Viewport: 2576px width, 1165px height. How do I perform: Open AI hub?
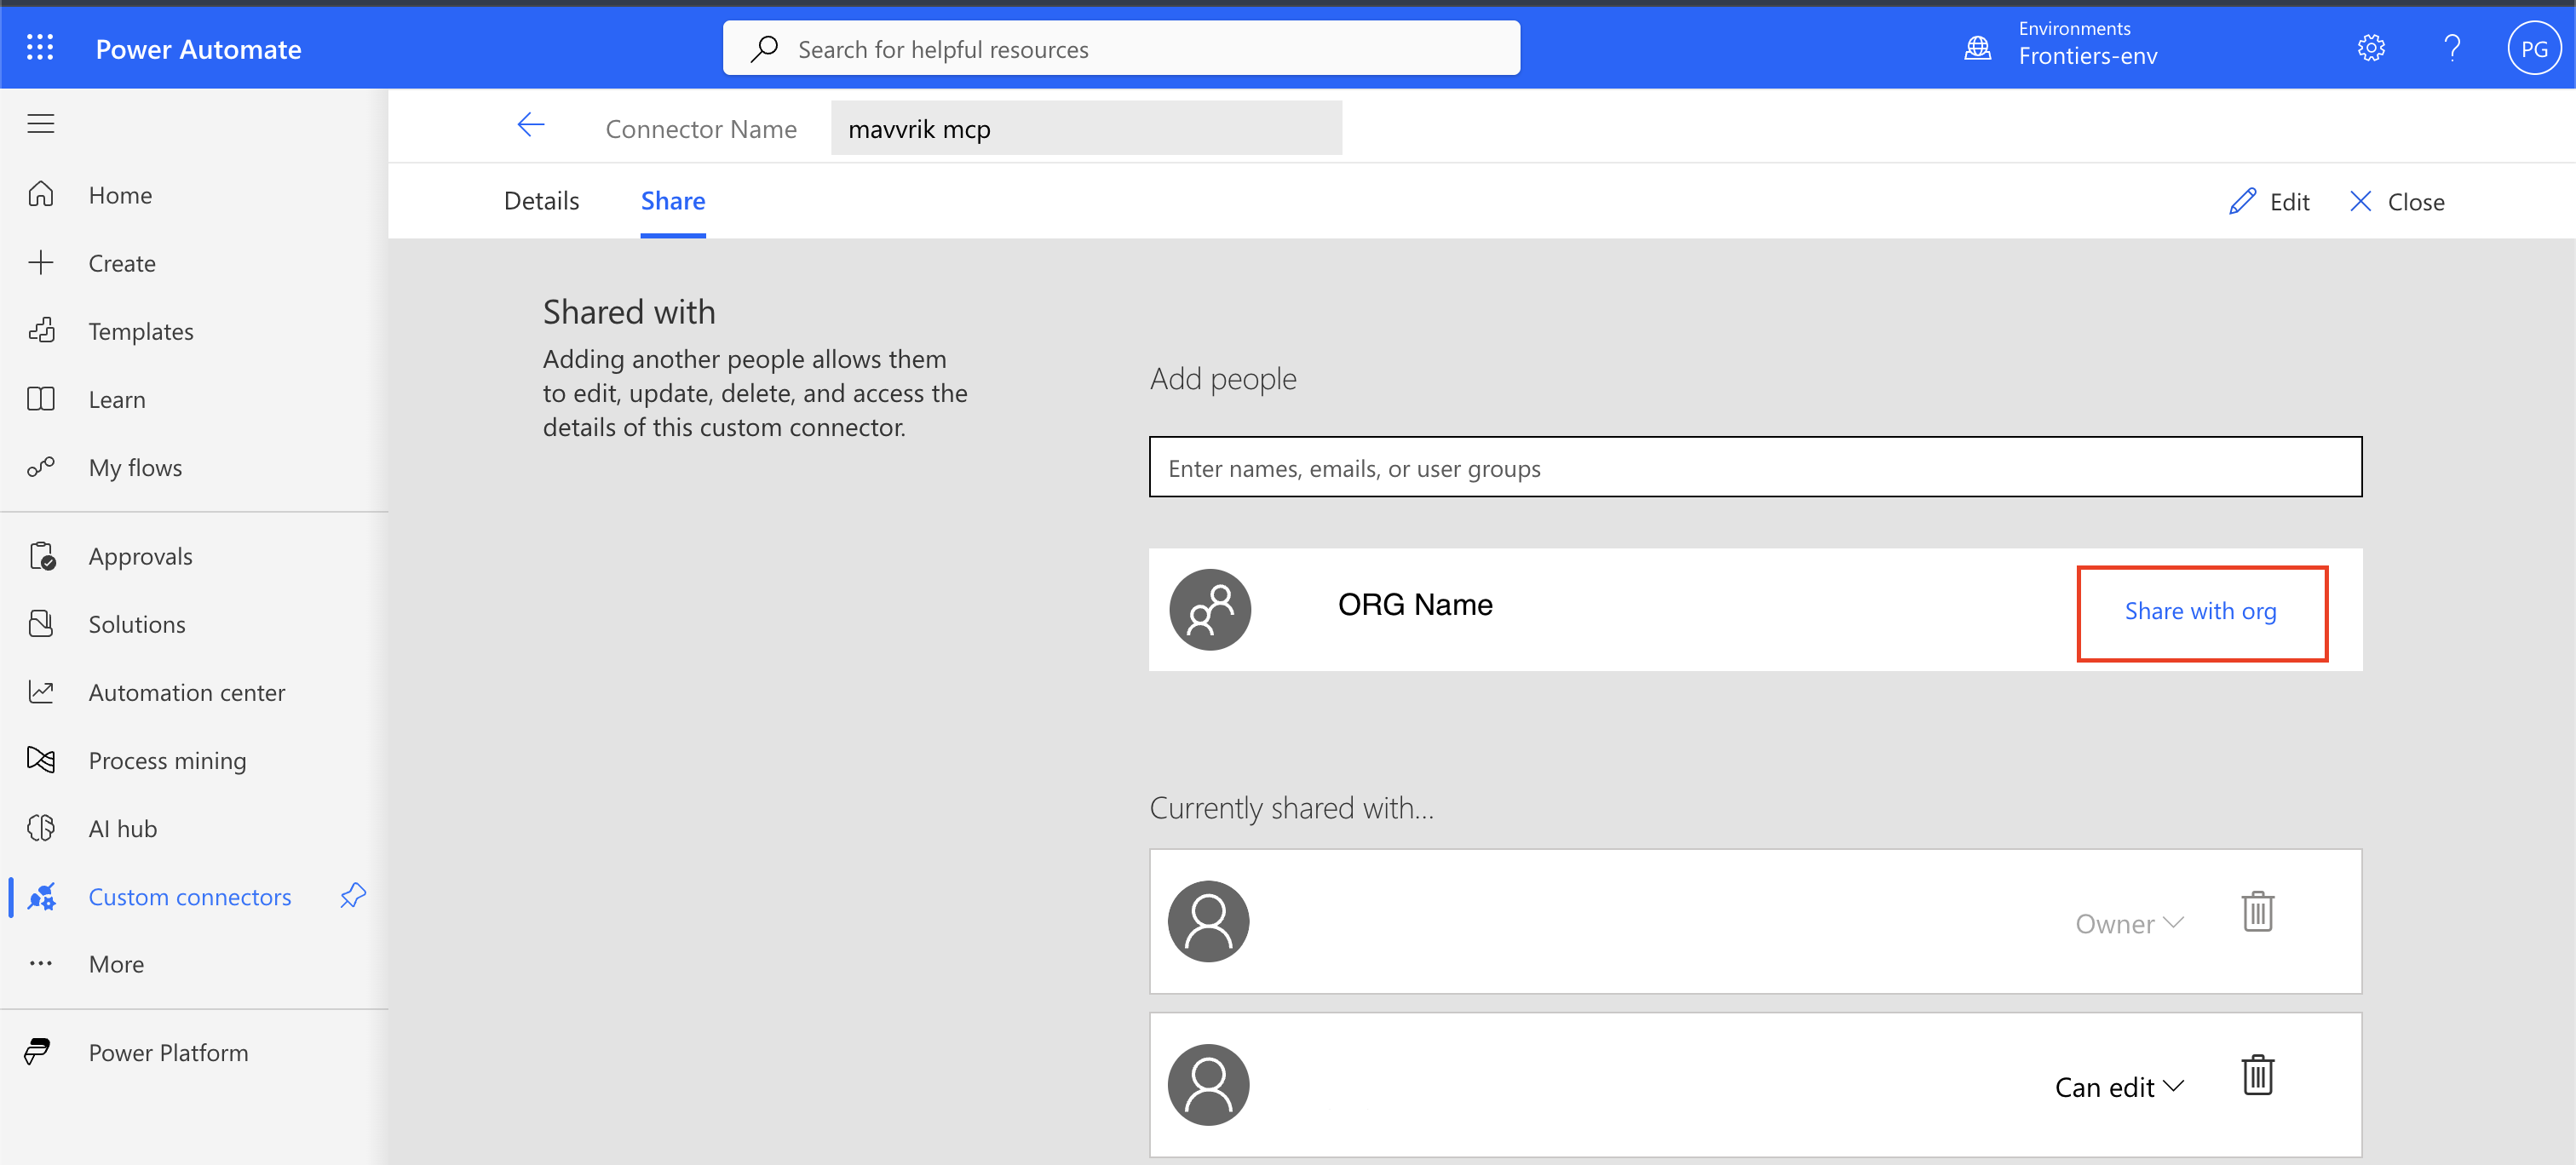[x=122, y=829]
